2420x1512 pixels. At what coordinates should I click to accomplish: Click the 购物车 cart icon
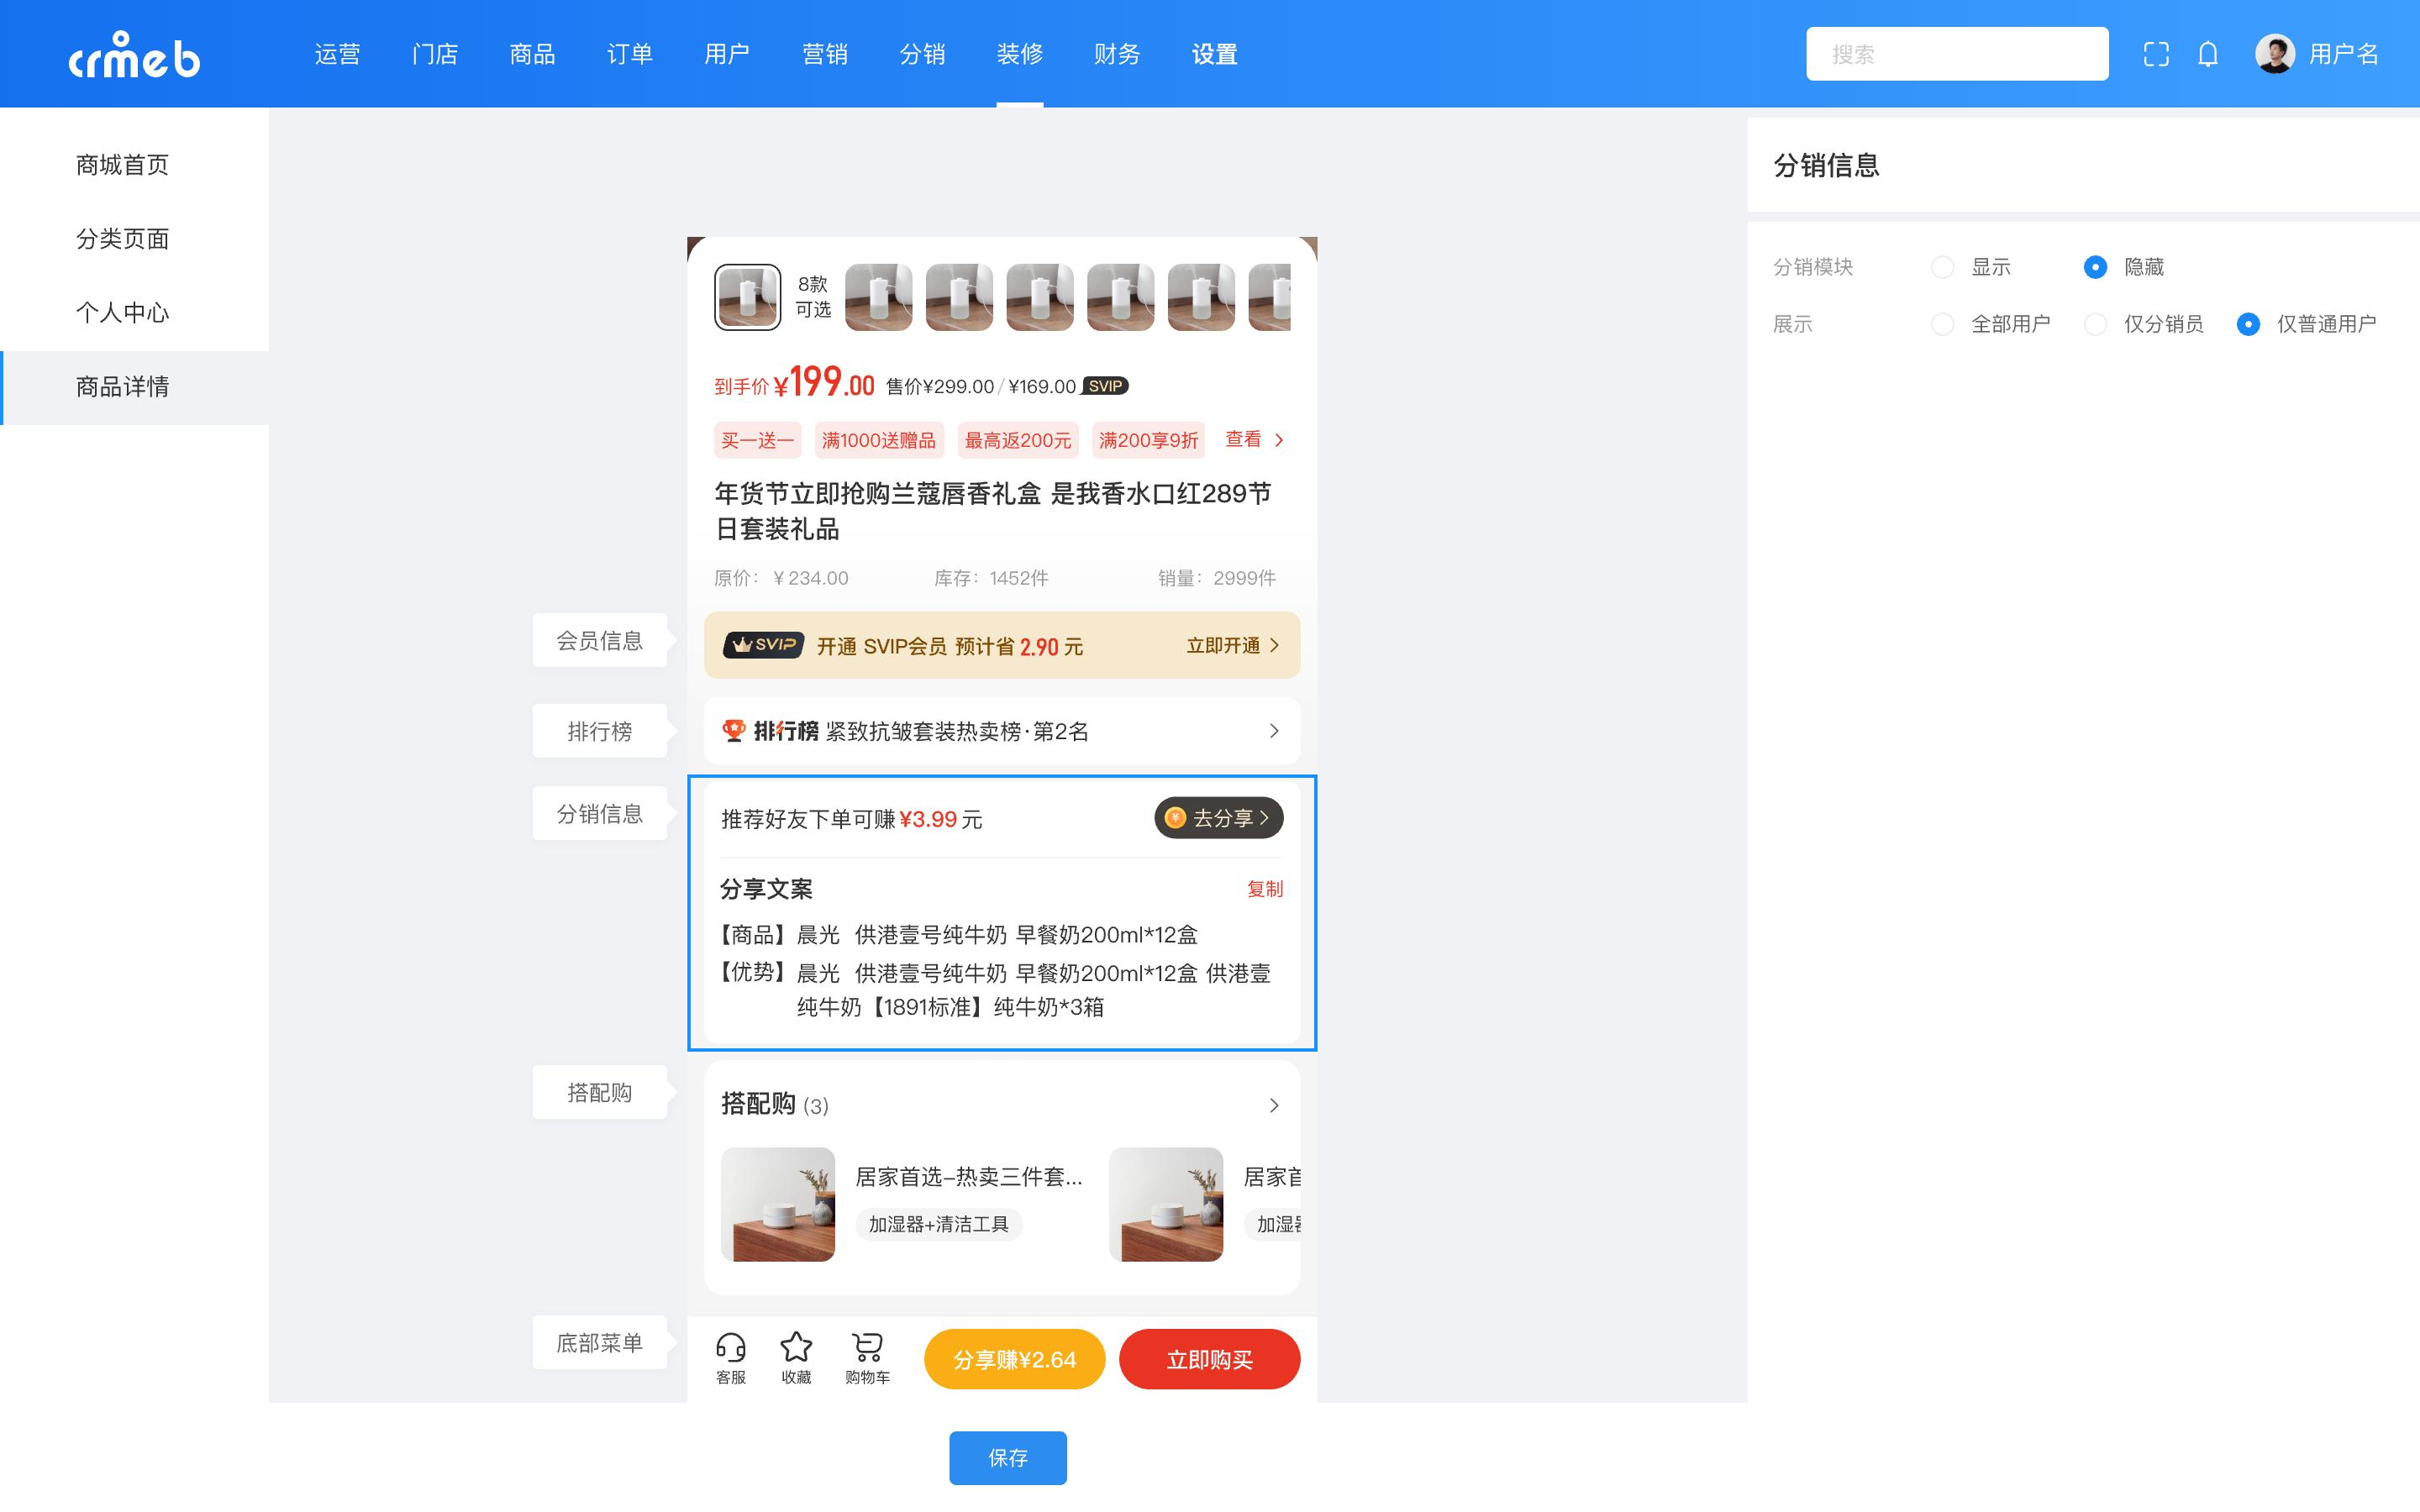tap(867, 1347)
